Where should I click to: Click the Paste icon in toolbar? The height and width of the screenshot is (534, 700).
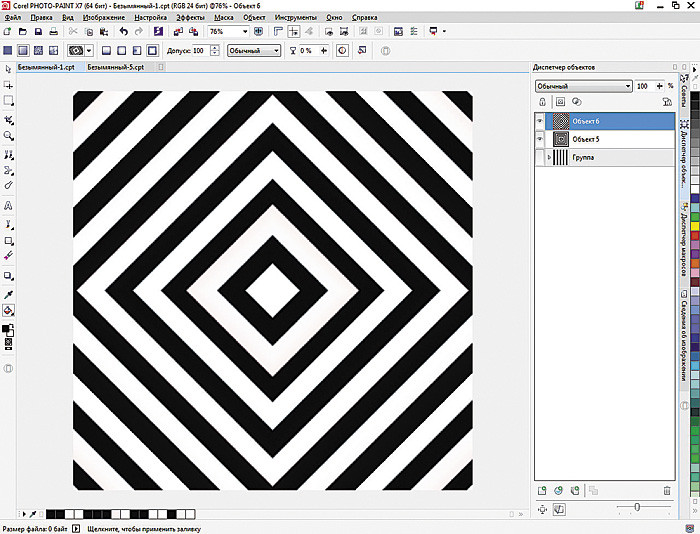(x=104, y=32)
